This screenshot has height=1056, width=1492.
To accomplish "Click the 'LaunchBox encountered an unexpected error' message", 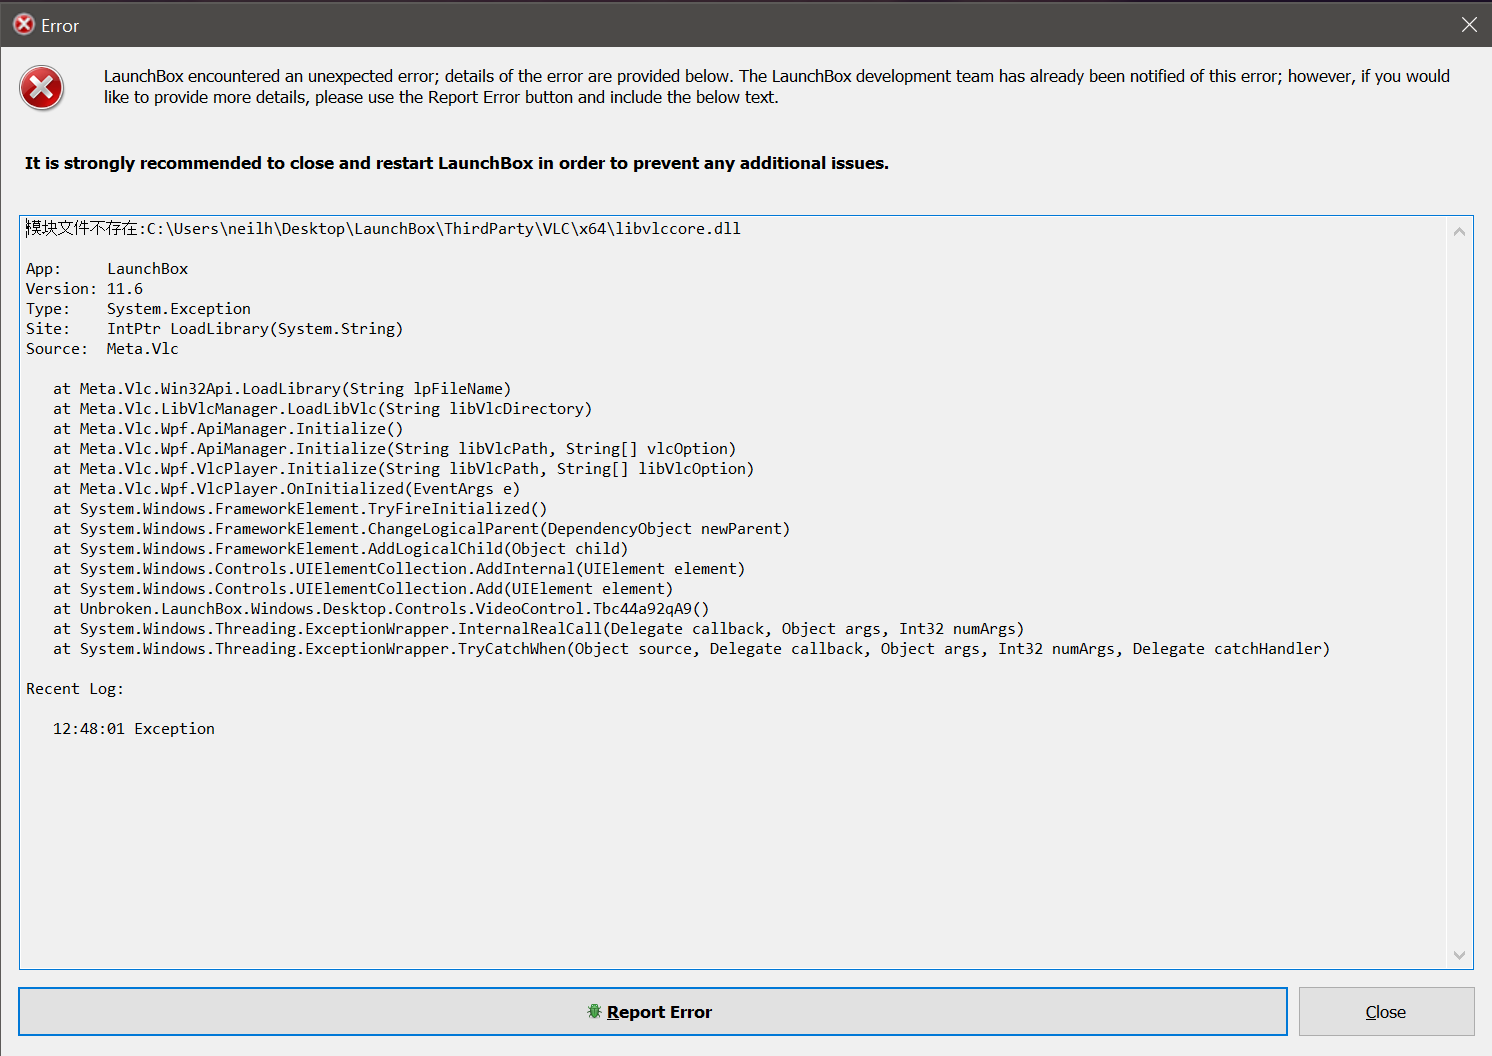I will pyautogui.click(x=777, y=86).
